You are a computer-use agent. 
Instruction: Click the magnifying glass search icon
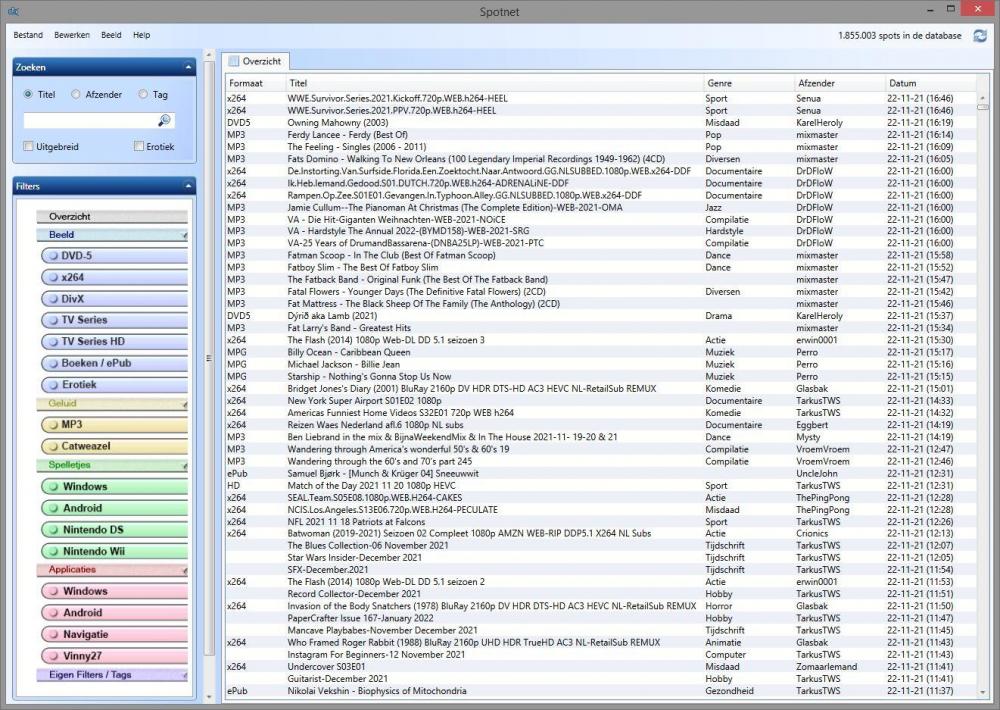[x=165, y=120]
